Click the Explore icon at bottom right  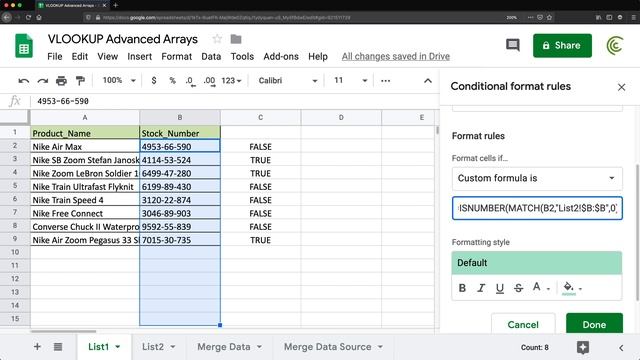(582, 347)
